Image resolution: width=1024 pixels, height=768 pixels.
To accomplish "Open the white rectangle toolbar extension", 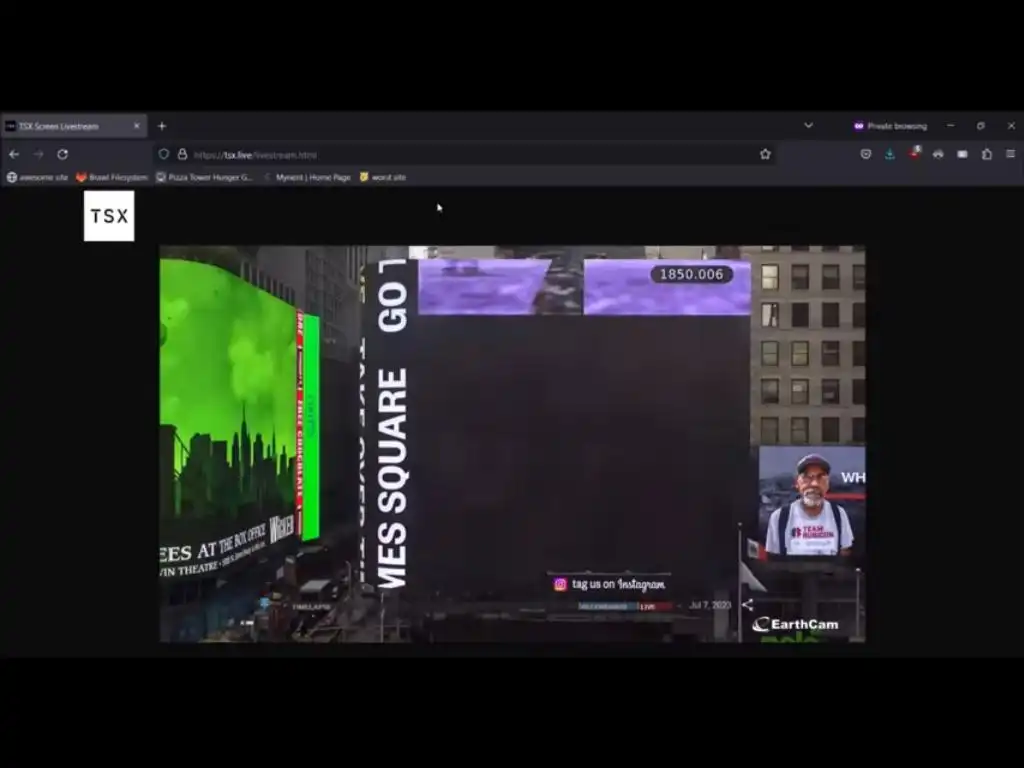I will coord(963,154).
